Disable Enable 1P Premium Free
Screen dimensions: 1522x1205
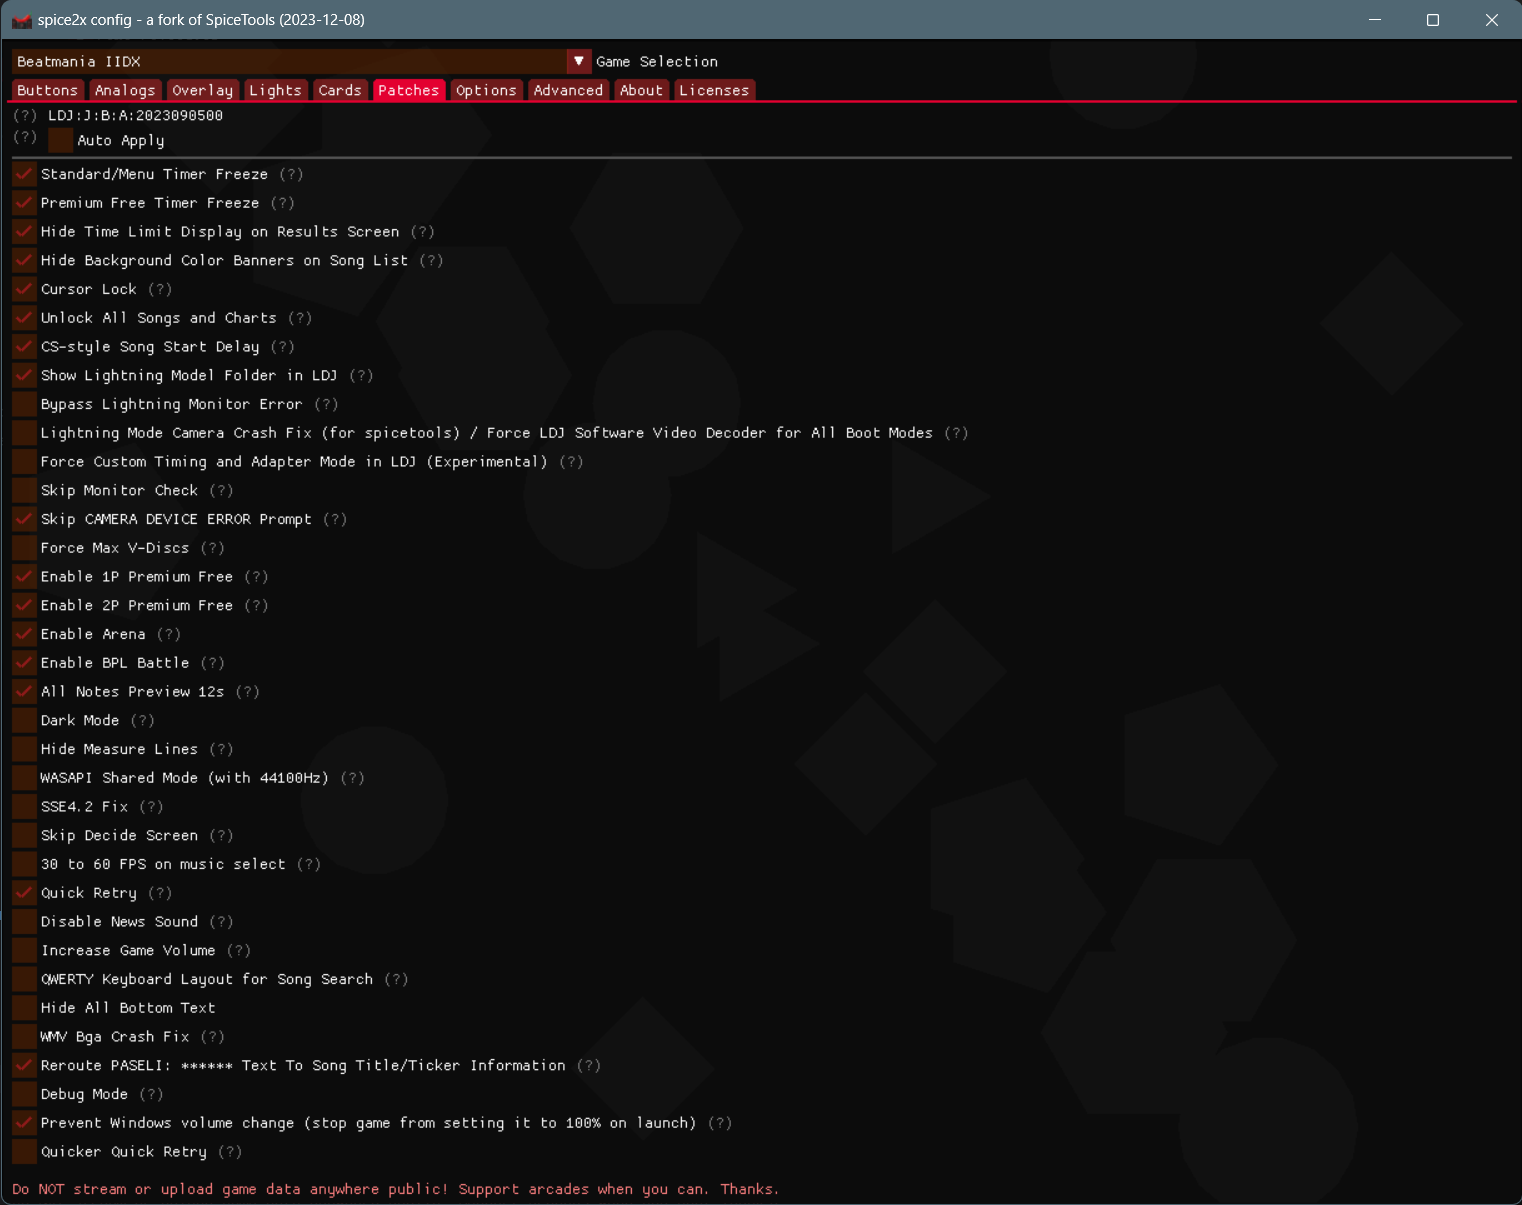coord(24,577)
